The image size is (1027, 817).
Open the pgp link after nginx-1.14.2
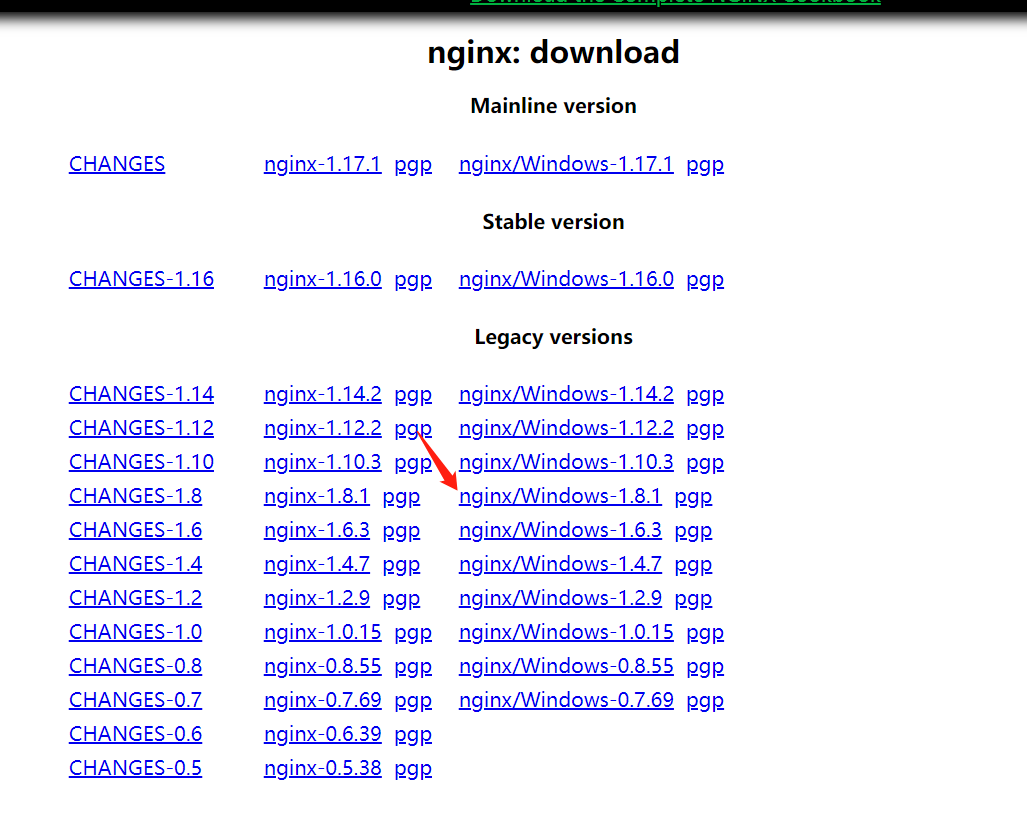tap(413, 396)
